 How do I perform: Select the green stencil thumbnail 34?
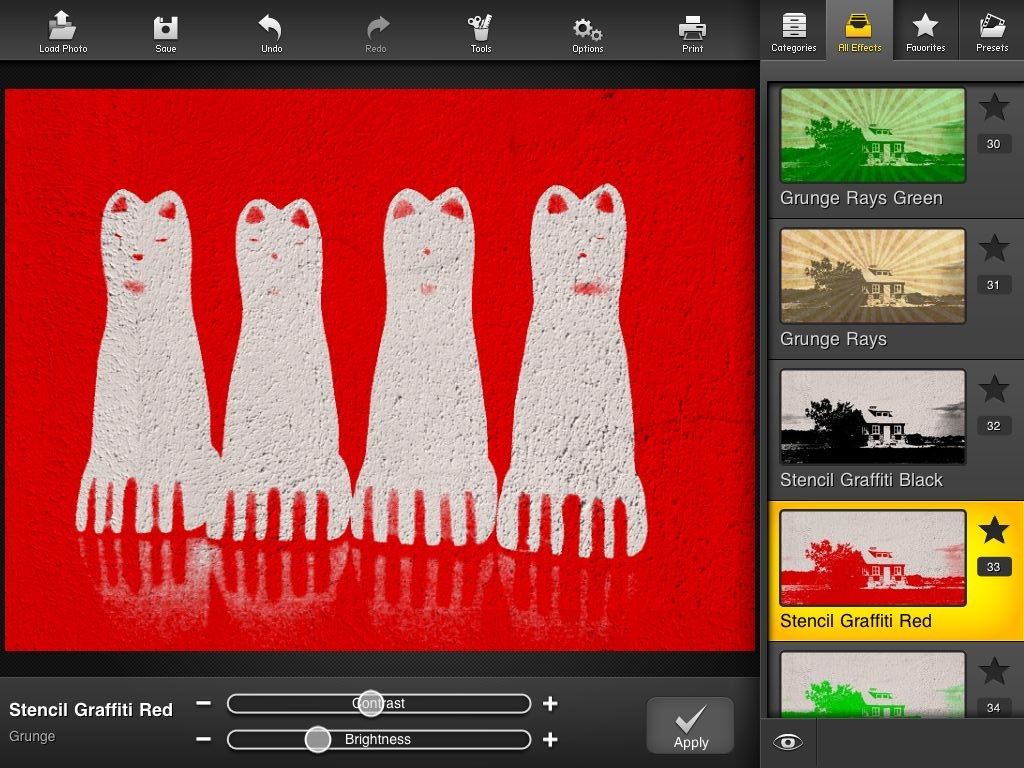coord(872,684)
